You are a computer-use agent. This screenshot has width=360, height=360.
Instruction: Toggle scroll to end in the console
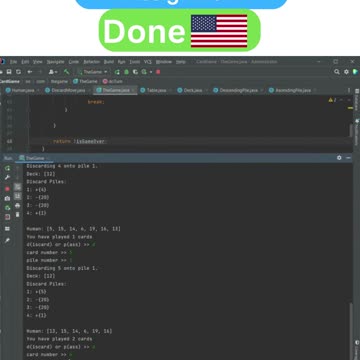18,196
